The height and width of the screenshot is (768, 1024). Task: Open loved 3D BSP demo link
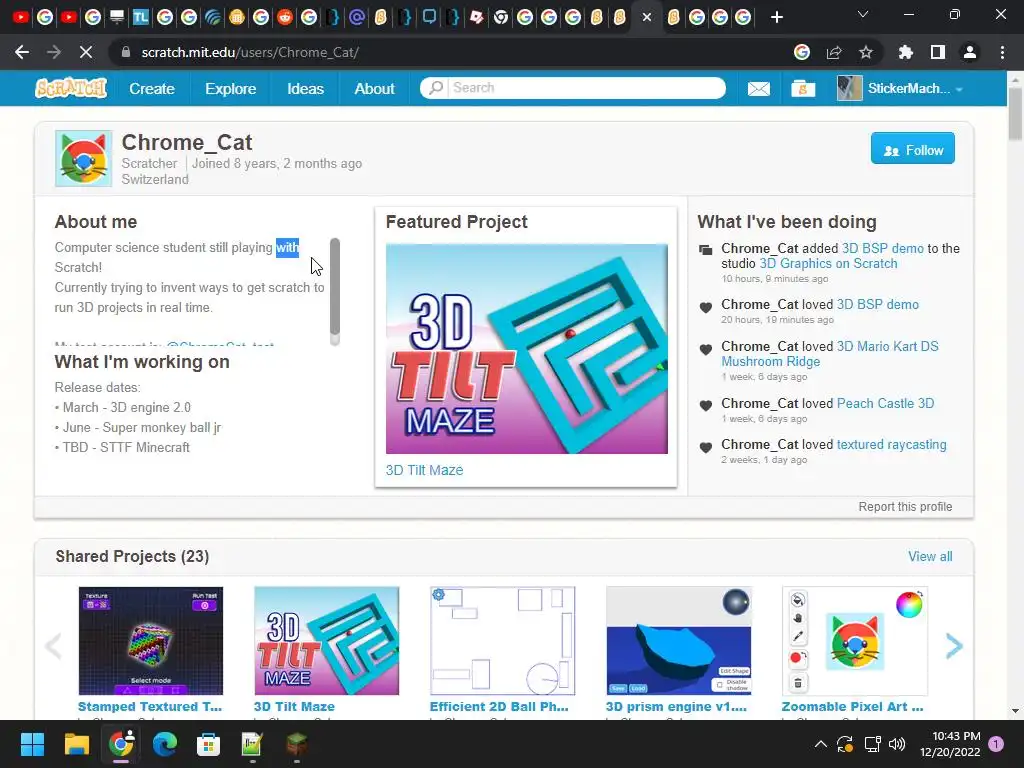(878, 304)
